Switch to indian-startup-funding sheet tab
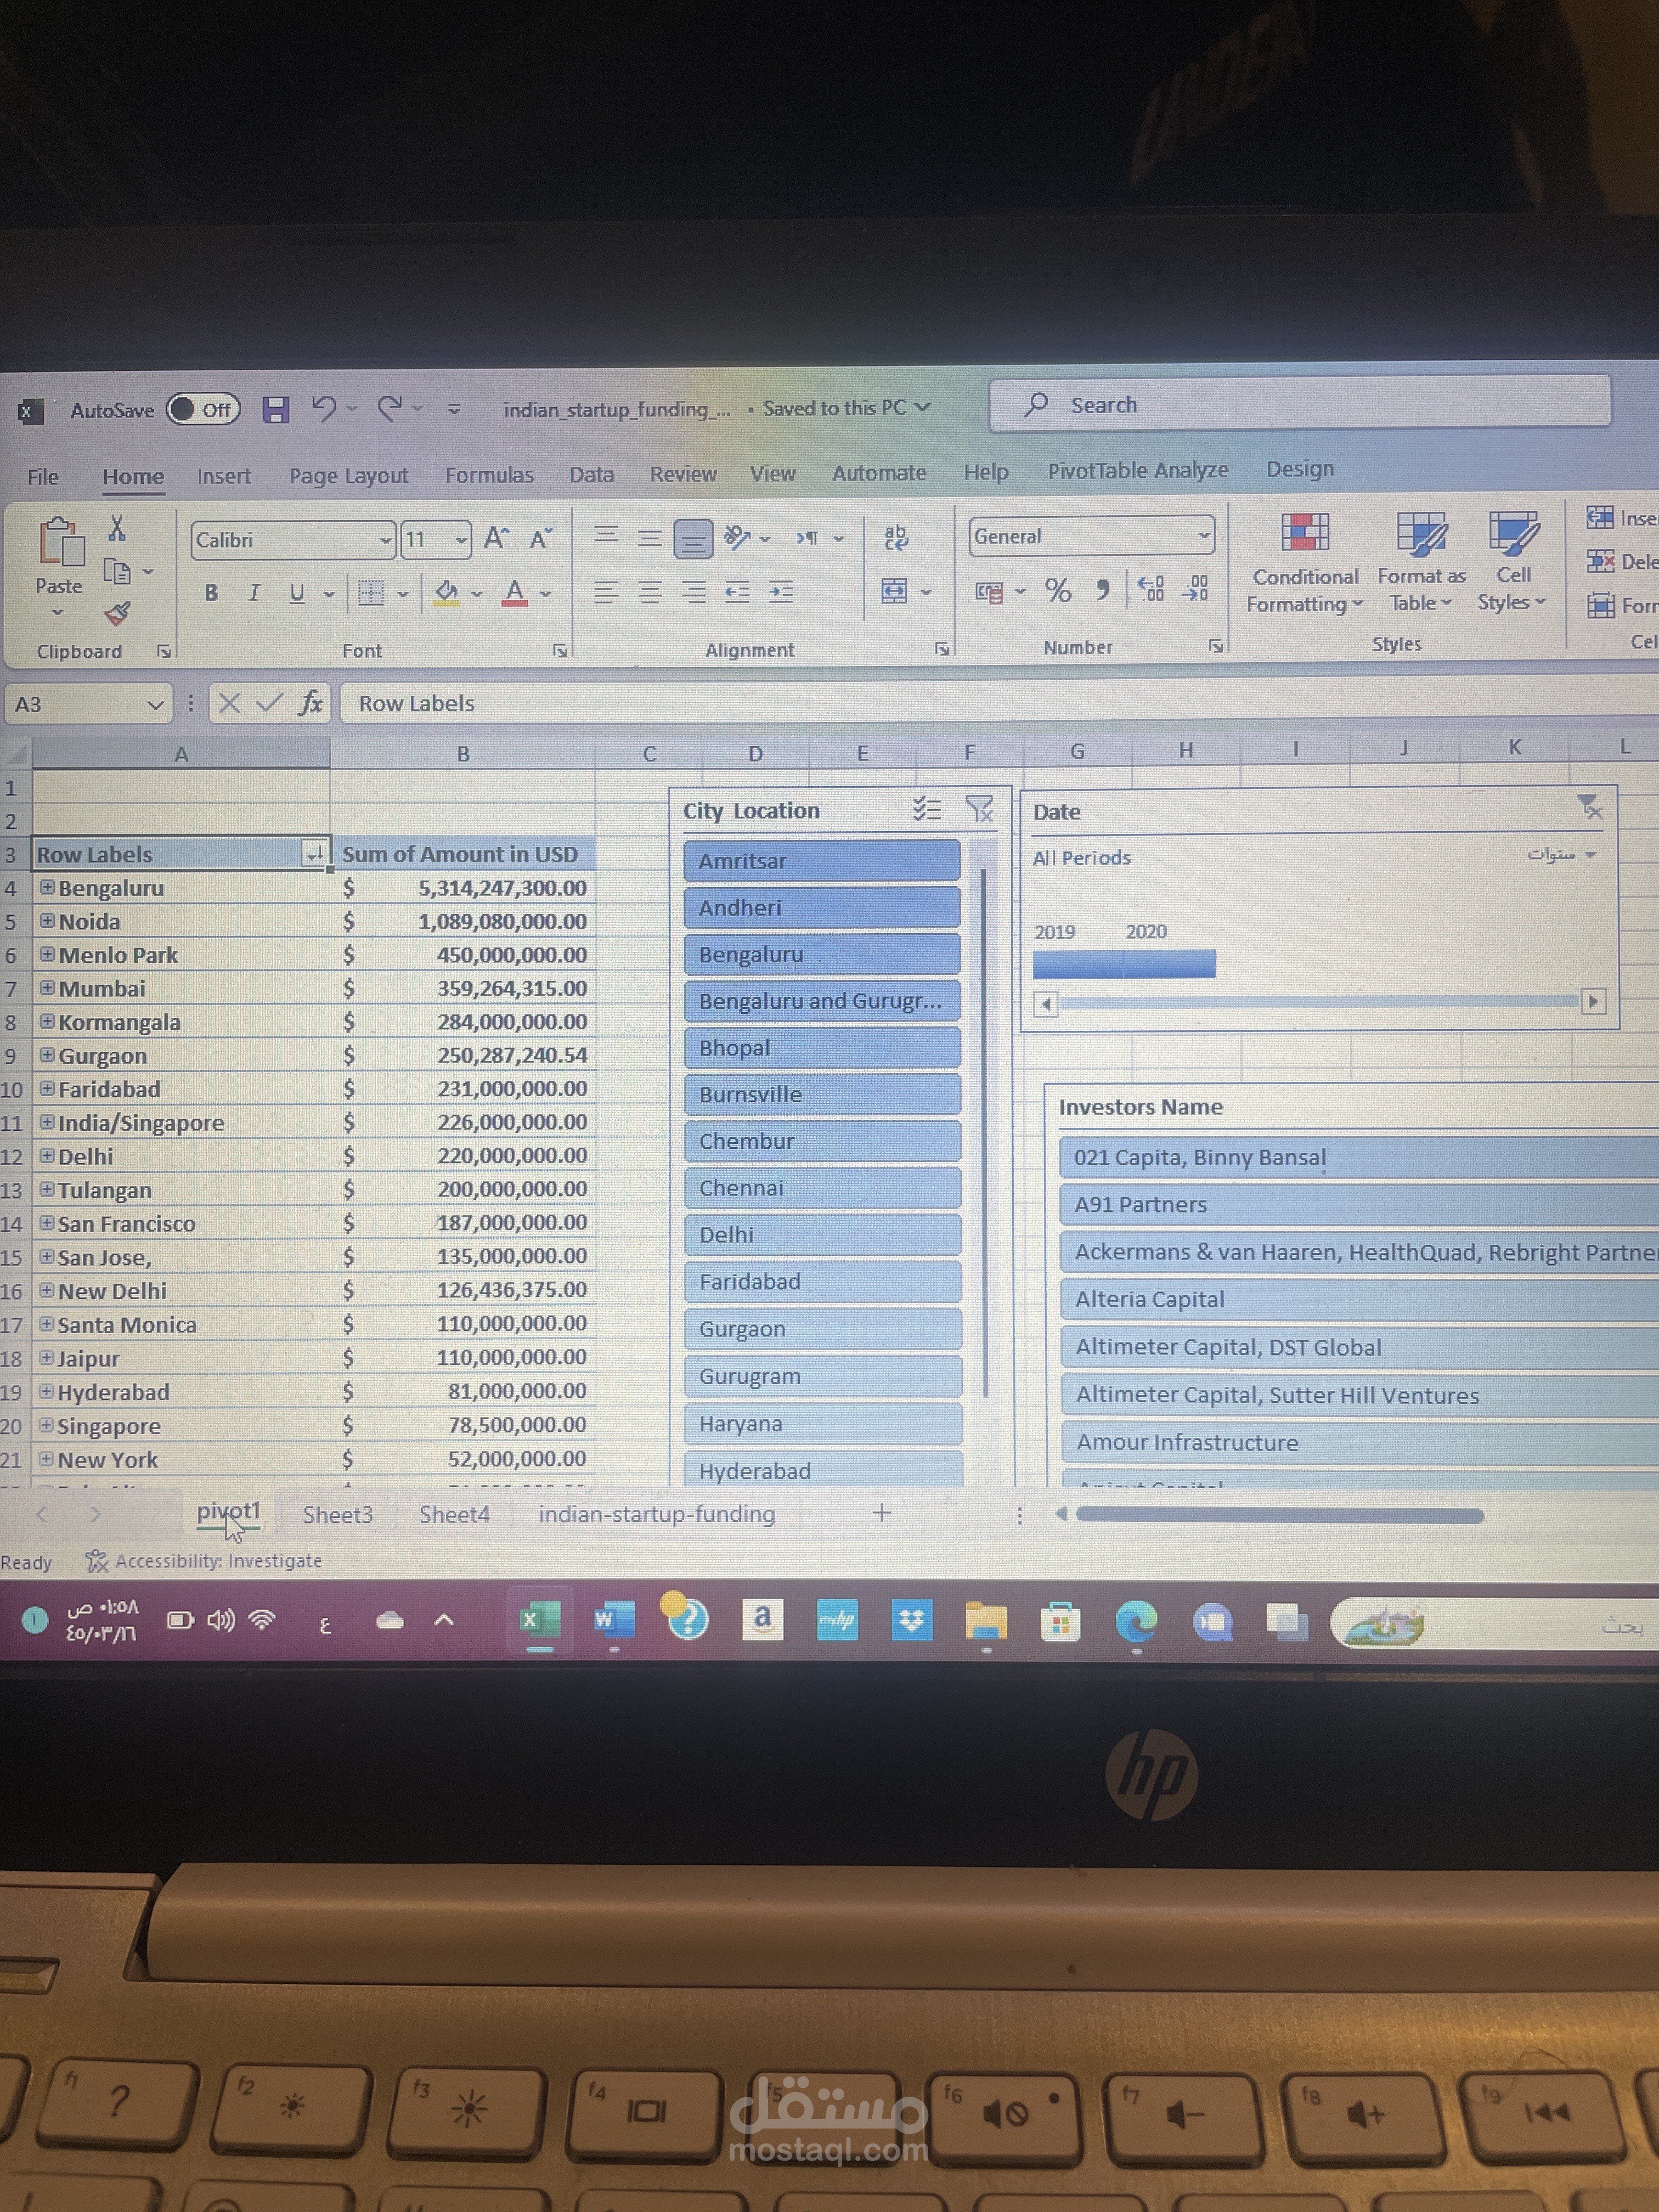The height and width of the screenshot is (2212, 1659). pos(657,1514)
